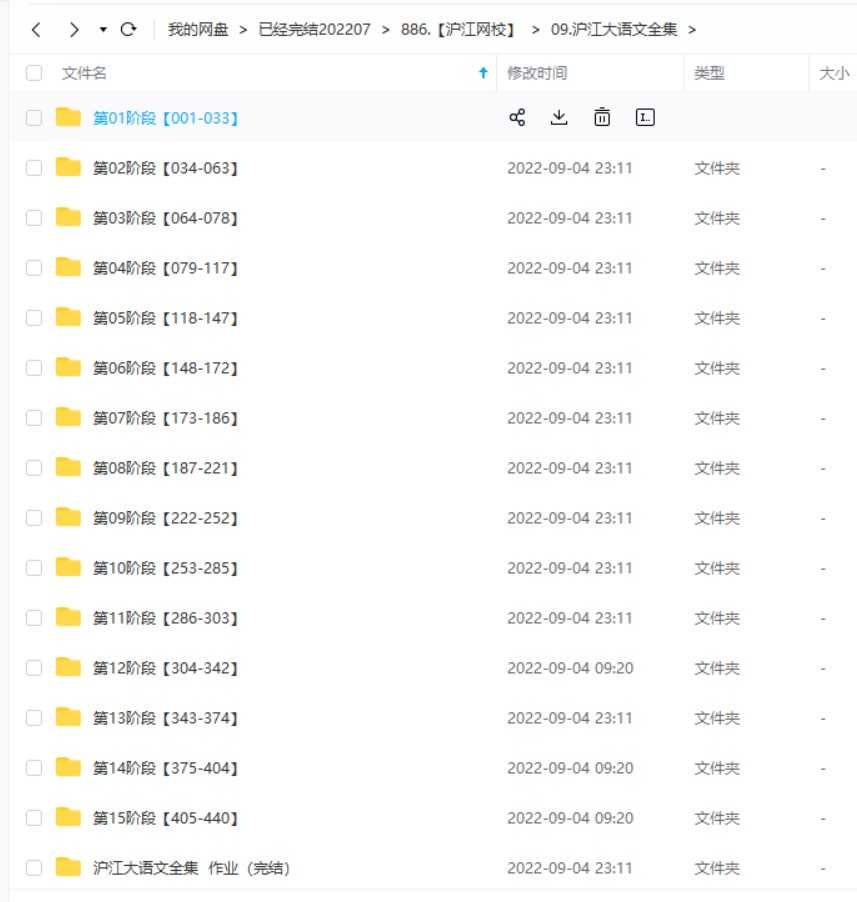Check the box for 第15阶段【405-440】

pyautogui.click(x=34, y=818)
